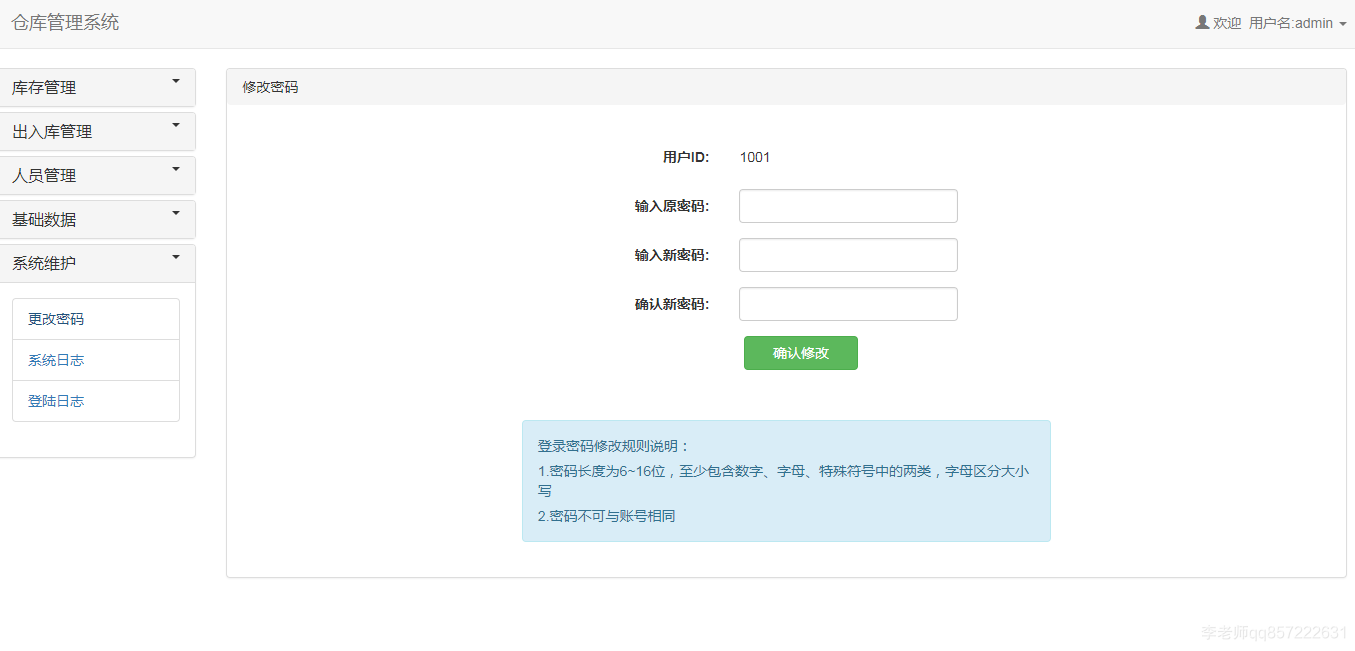Click the user profile icon beside 欢迎

[x=1201, y=22]
